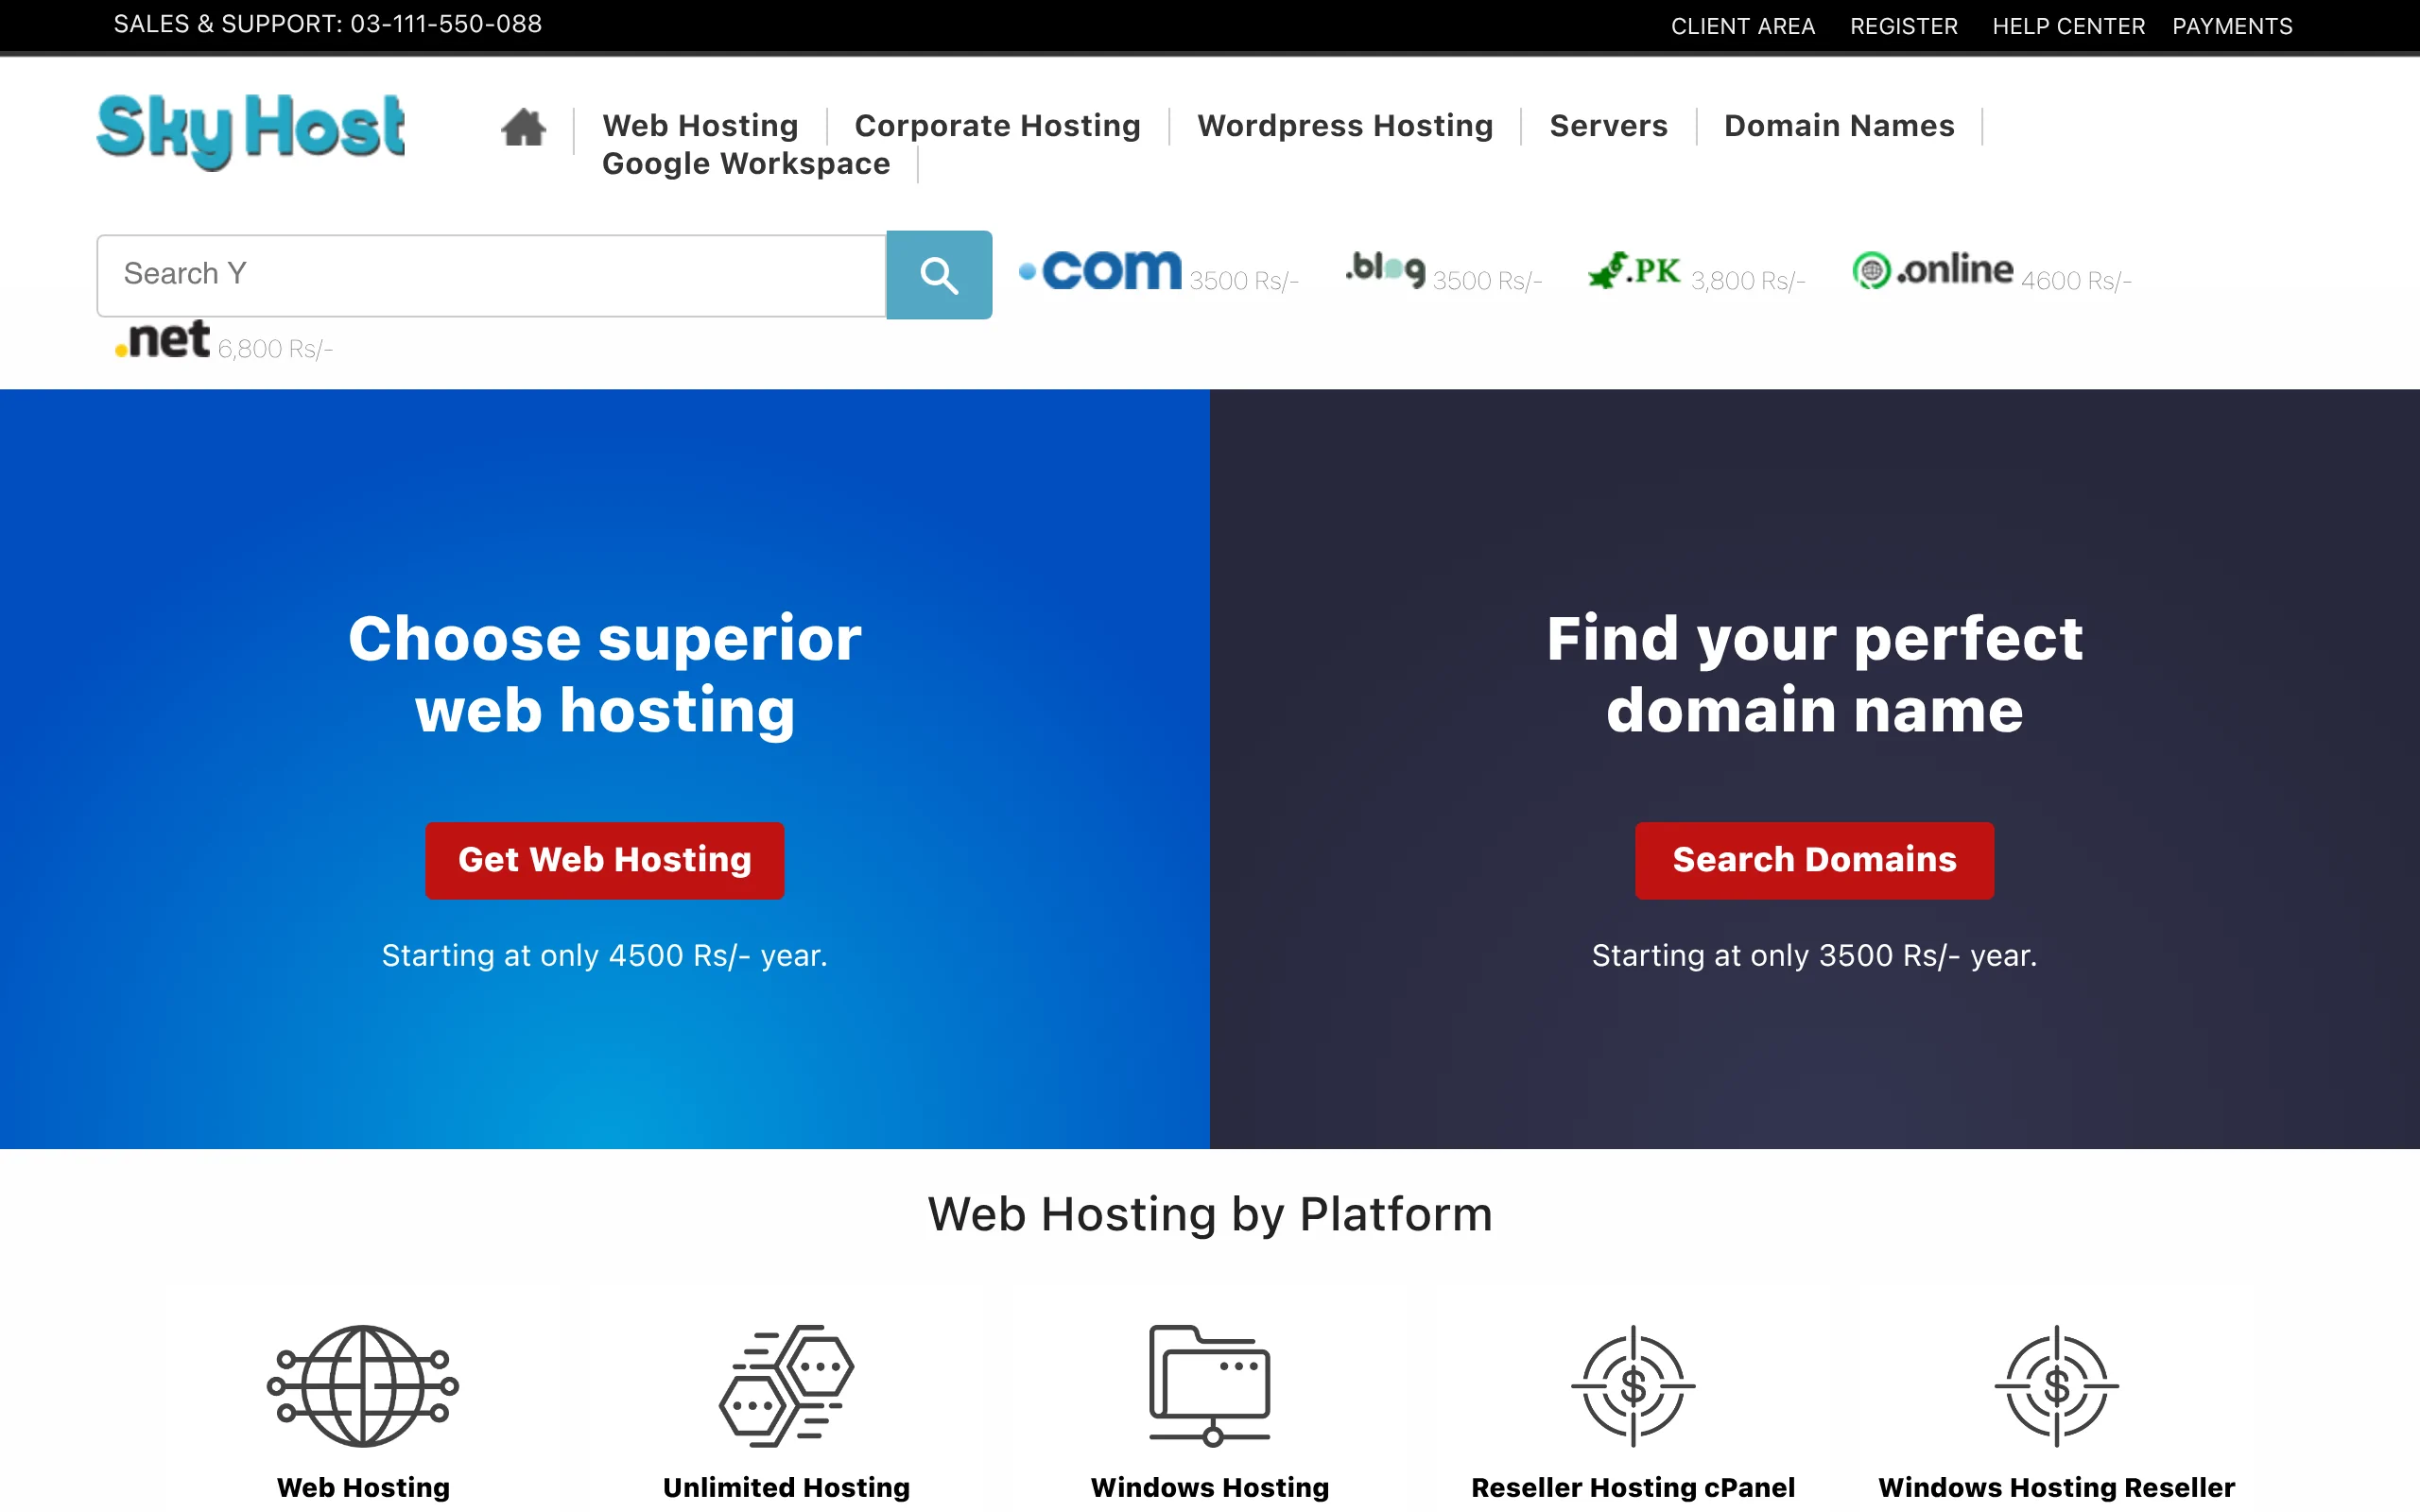Open the Payments link
Image resolution: width=2420 pixels, height=1512 pixels.
[2232, 26]
